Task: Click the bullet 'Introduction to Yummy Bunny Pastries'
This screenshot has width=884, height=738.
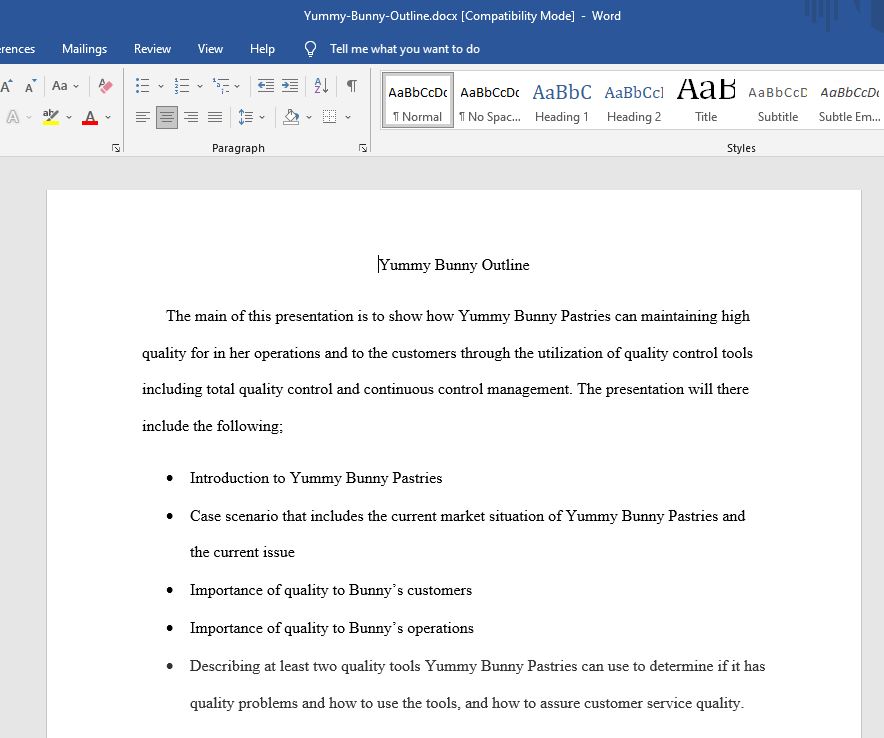Action: 316,478
